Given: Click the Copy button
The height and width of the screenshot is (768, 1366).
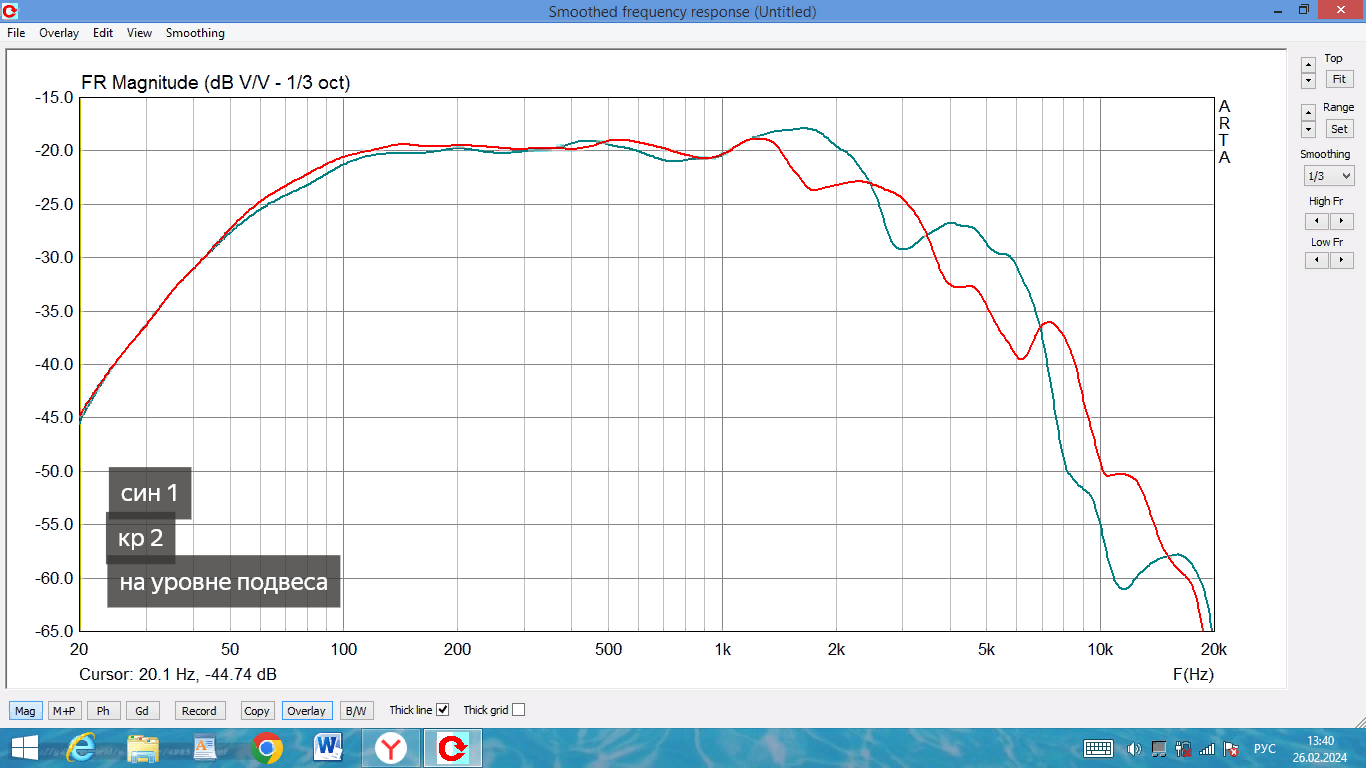Looking at the screenshot, I should (x=257, y=711).
